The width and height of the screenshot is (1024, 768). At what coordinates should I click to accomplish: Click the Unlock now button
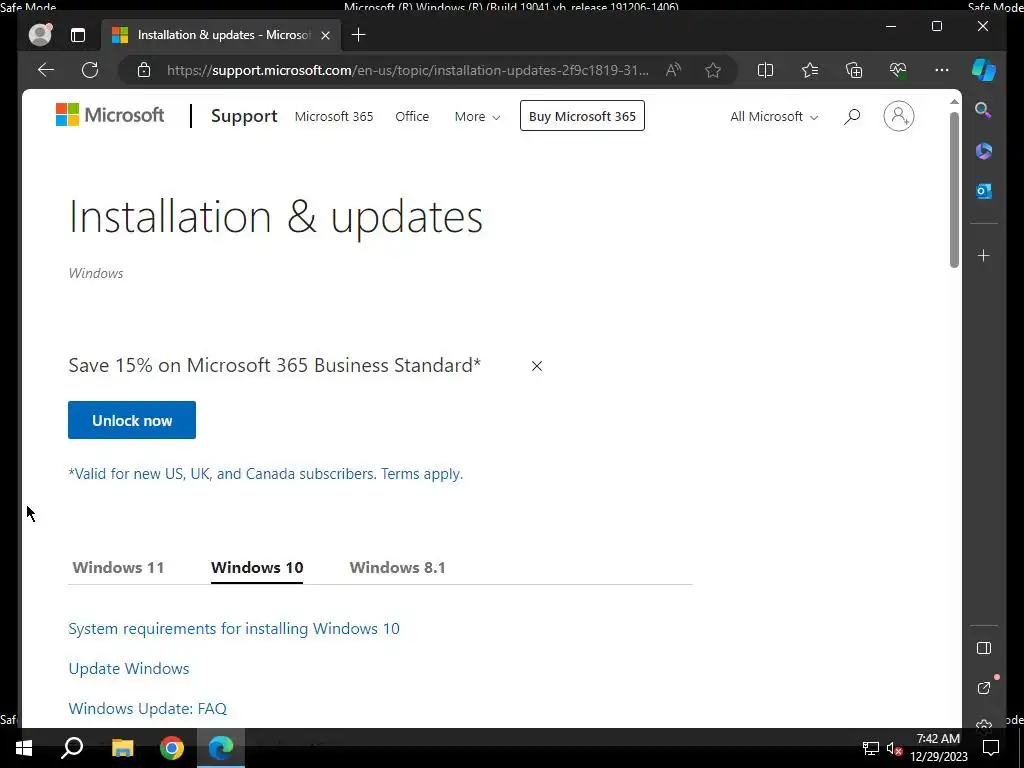coord(132,420)
